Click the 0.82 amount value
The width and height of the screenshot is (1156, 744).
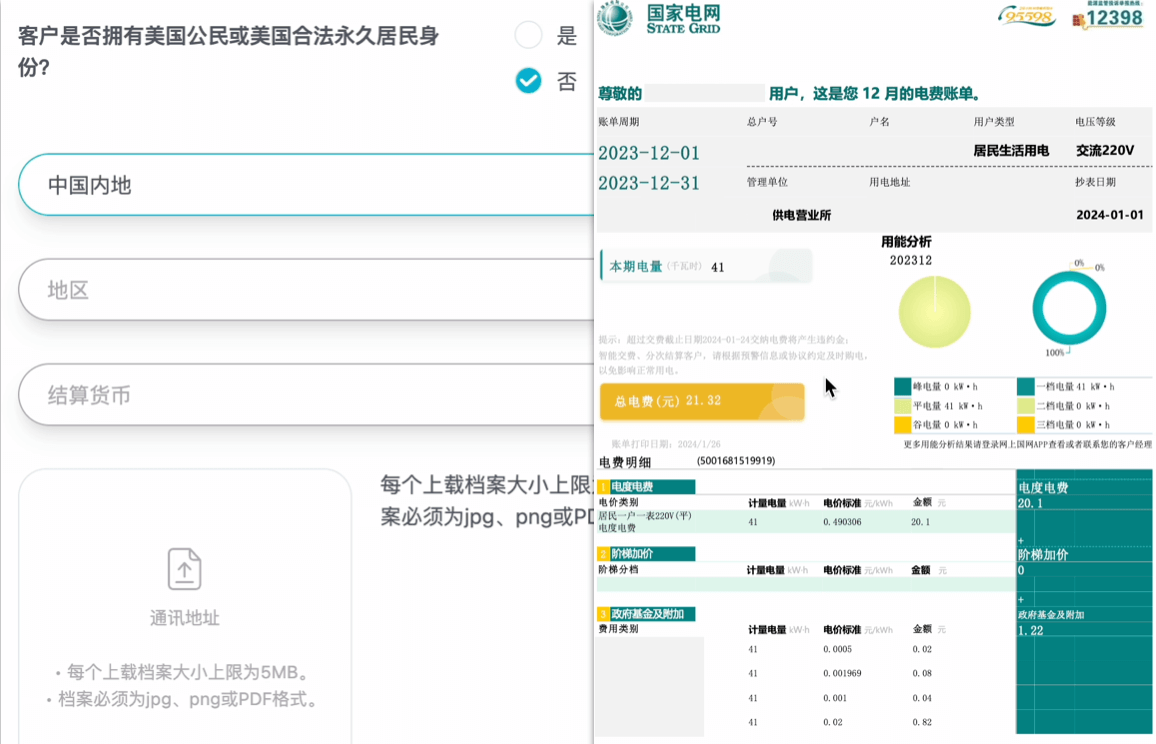[922, 722]
